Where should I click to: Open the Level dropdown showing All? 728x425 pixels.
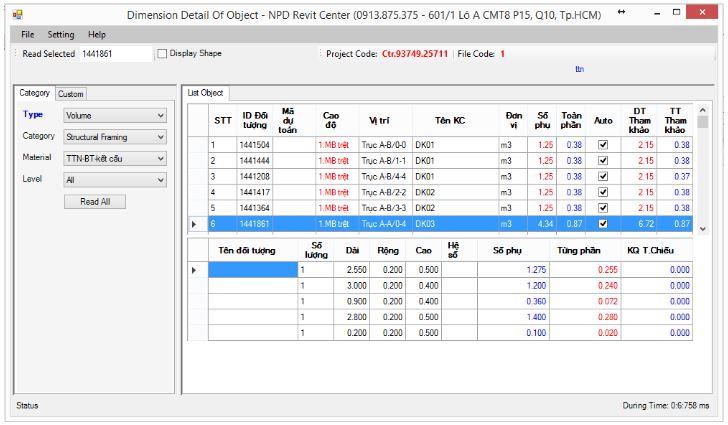[115, 180]
